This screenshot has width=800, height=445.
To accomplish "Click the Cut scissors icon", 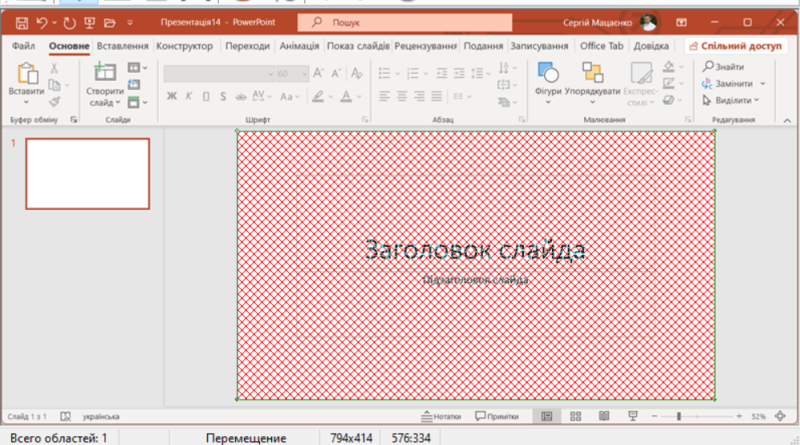I will 54,68.
